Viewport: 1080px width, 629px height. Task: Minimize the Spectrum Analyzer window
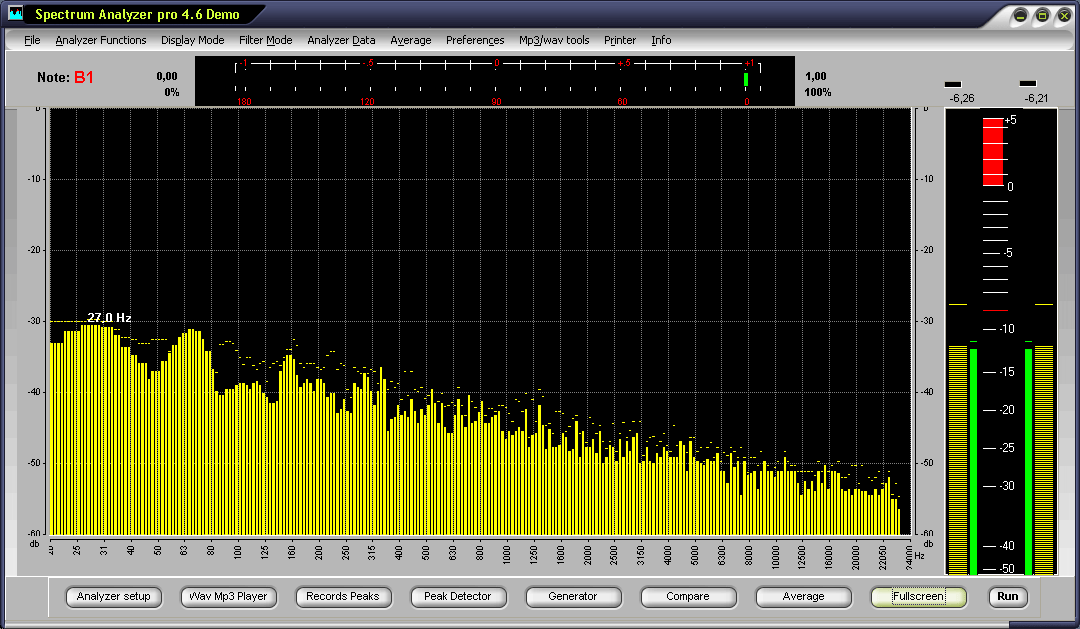coord(1020,16)
